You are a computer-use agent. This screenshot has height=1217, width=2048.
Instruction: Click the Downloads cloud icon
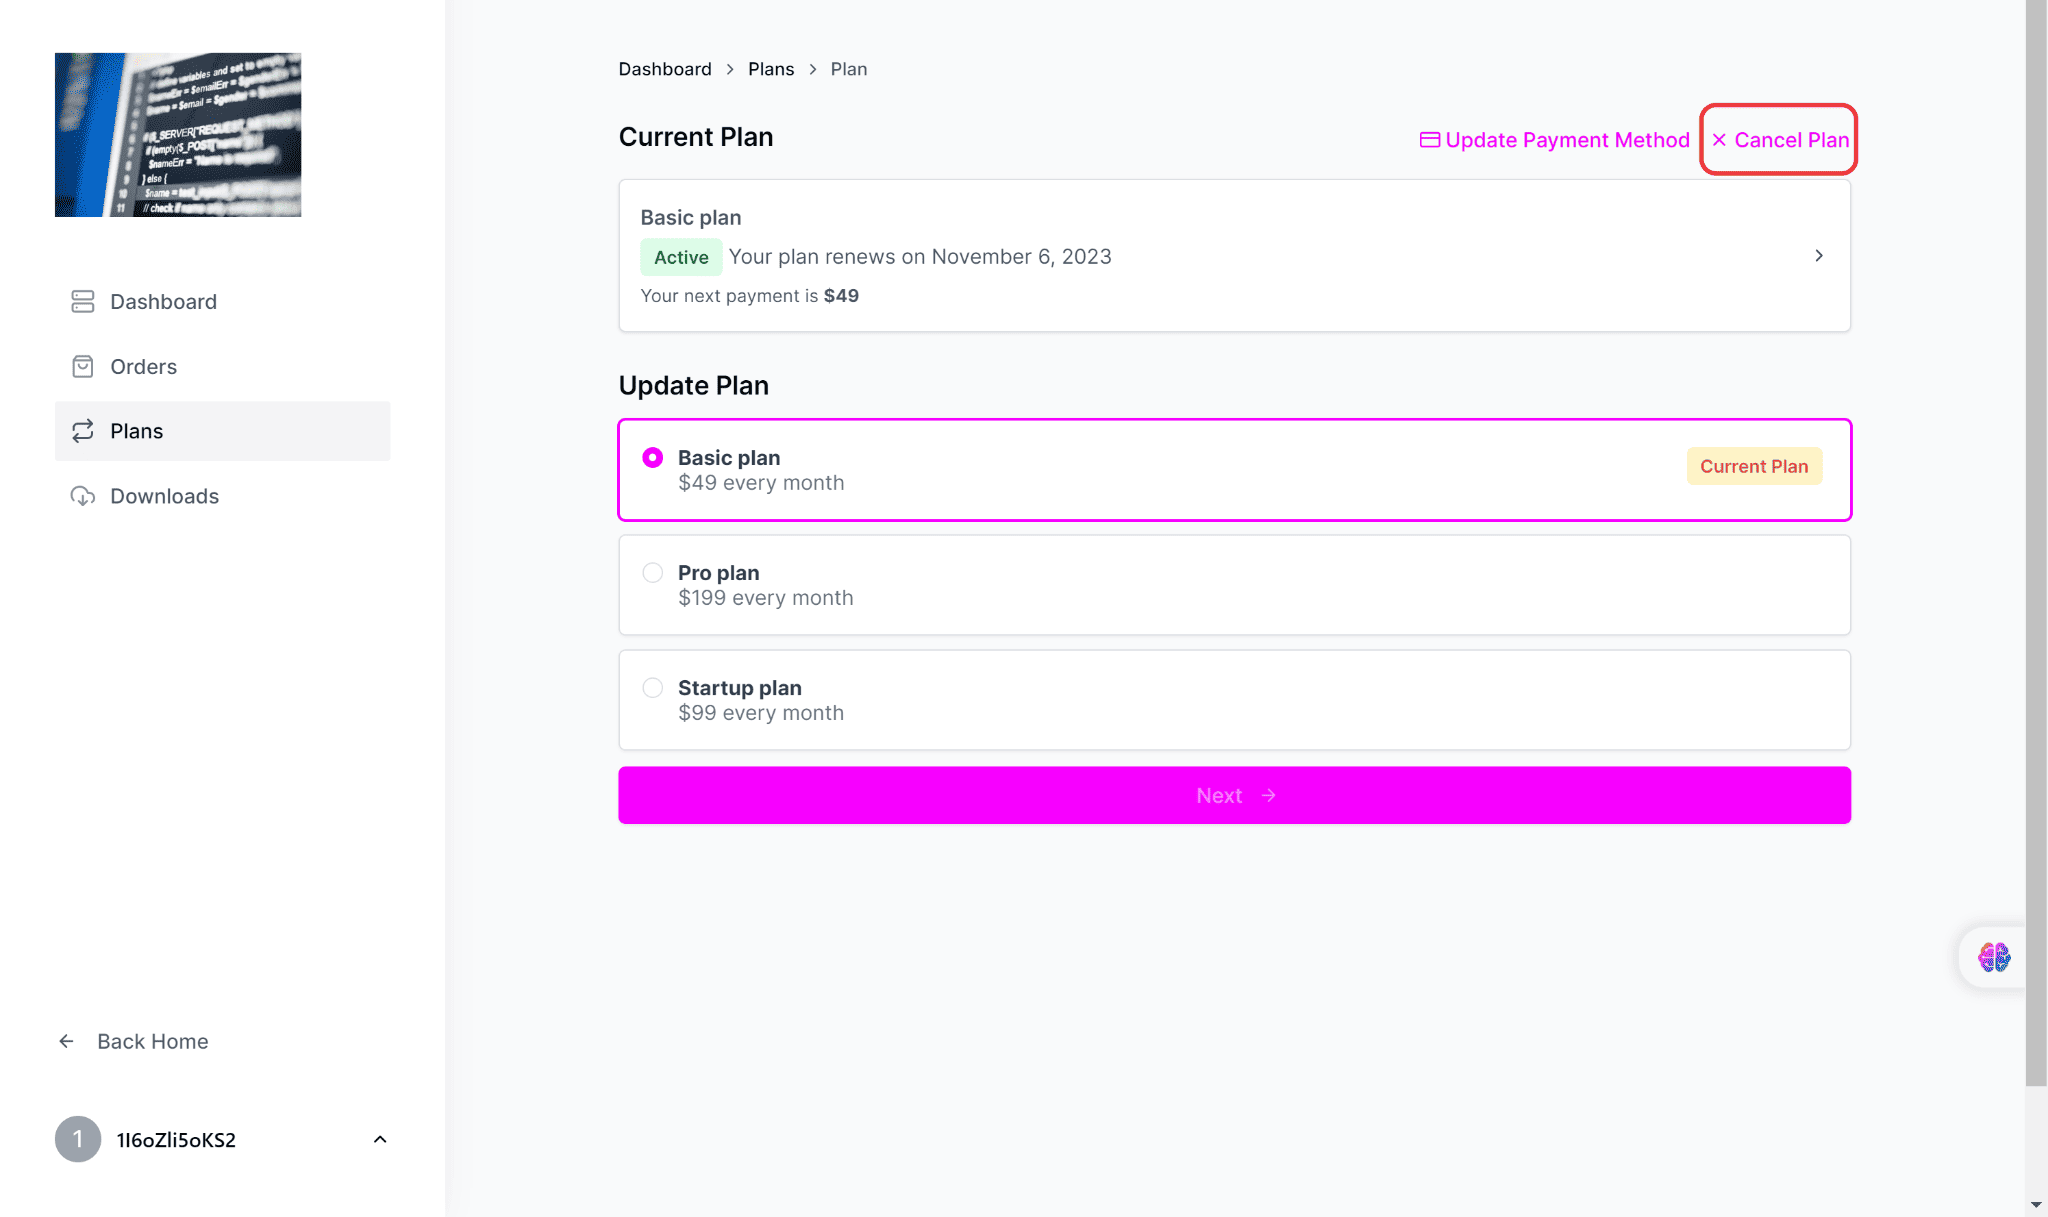point(83,496)
